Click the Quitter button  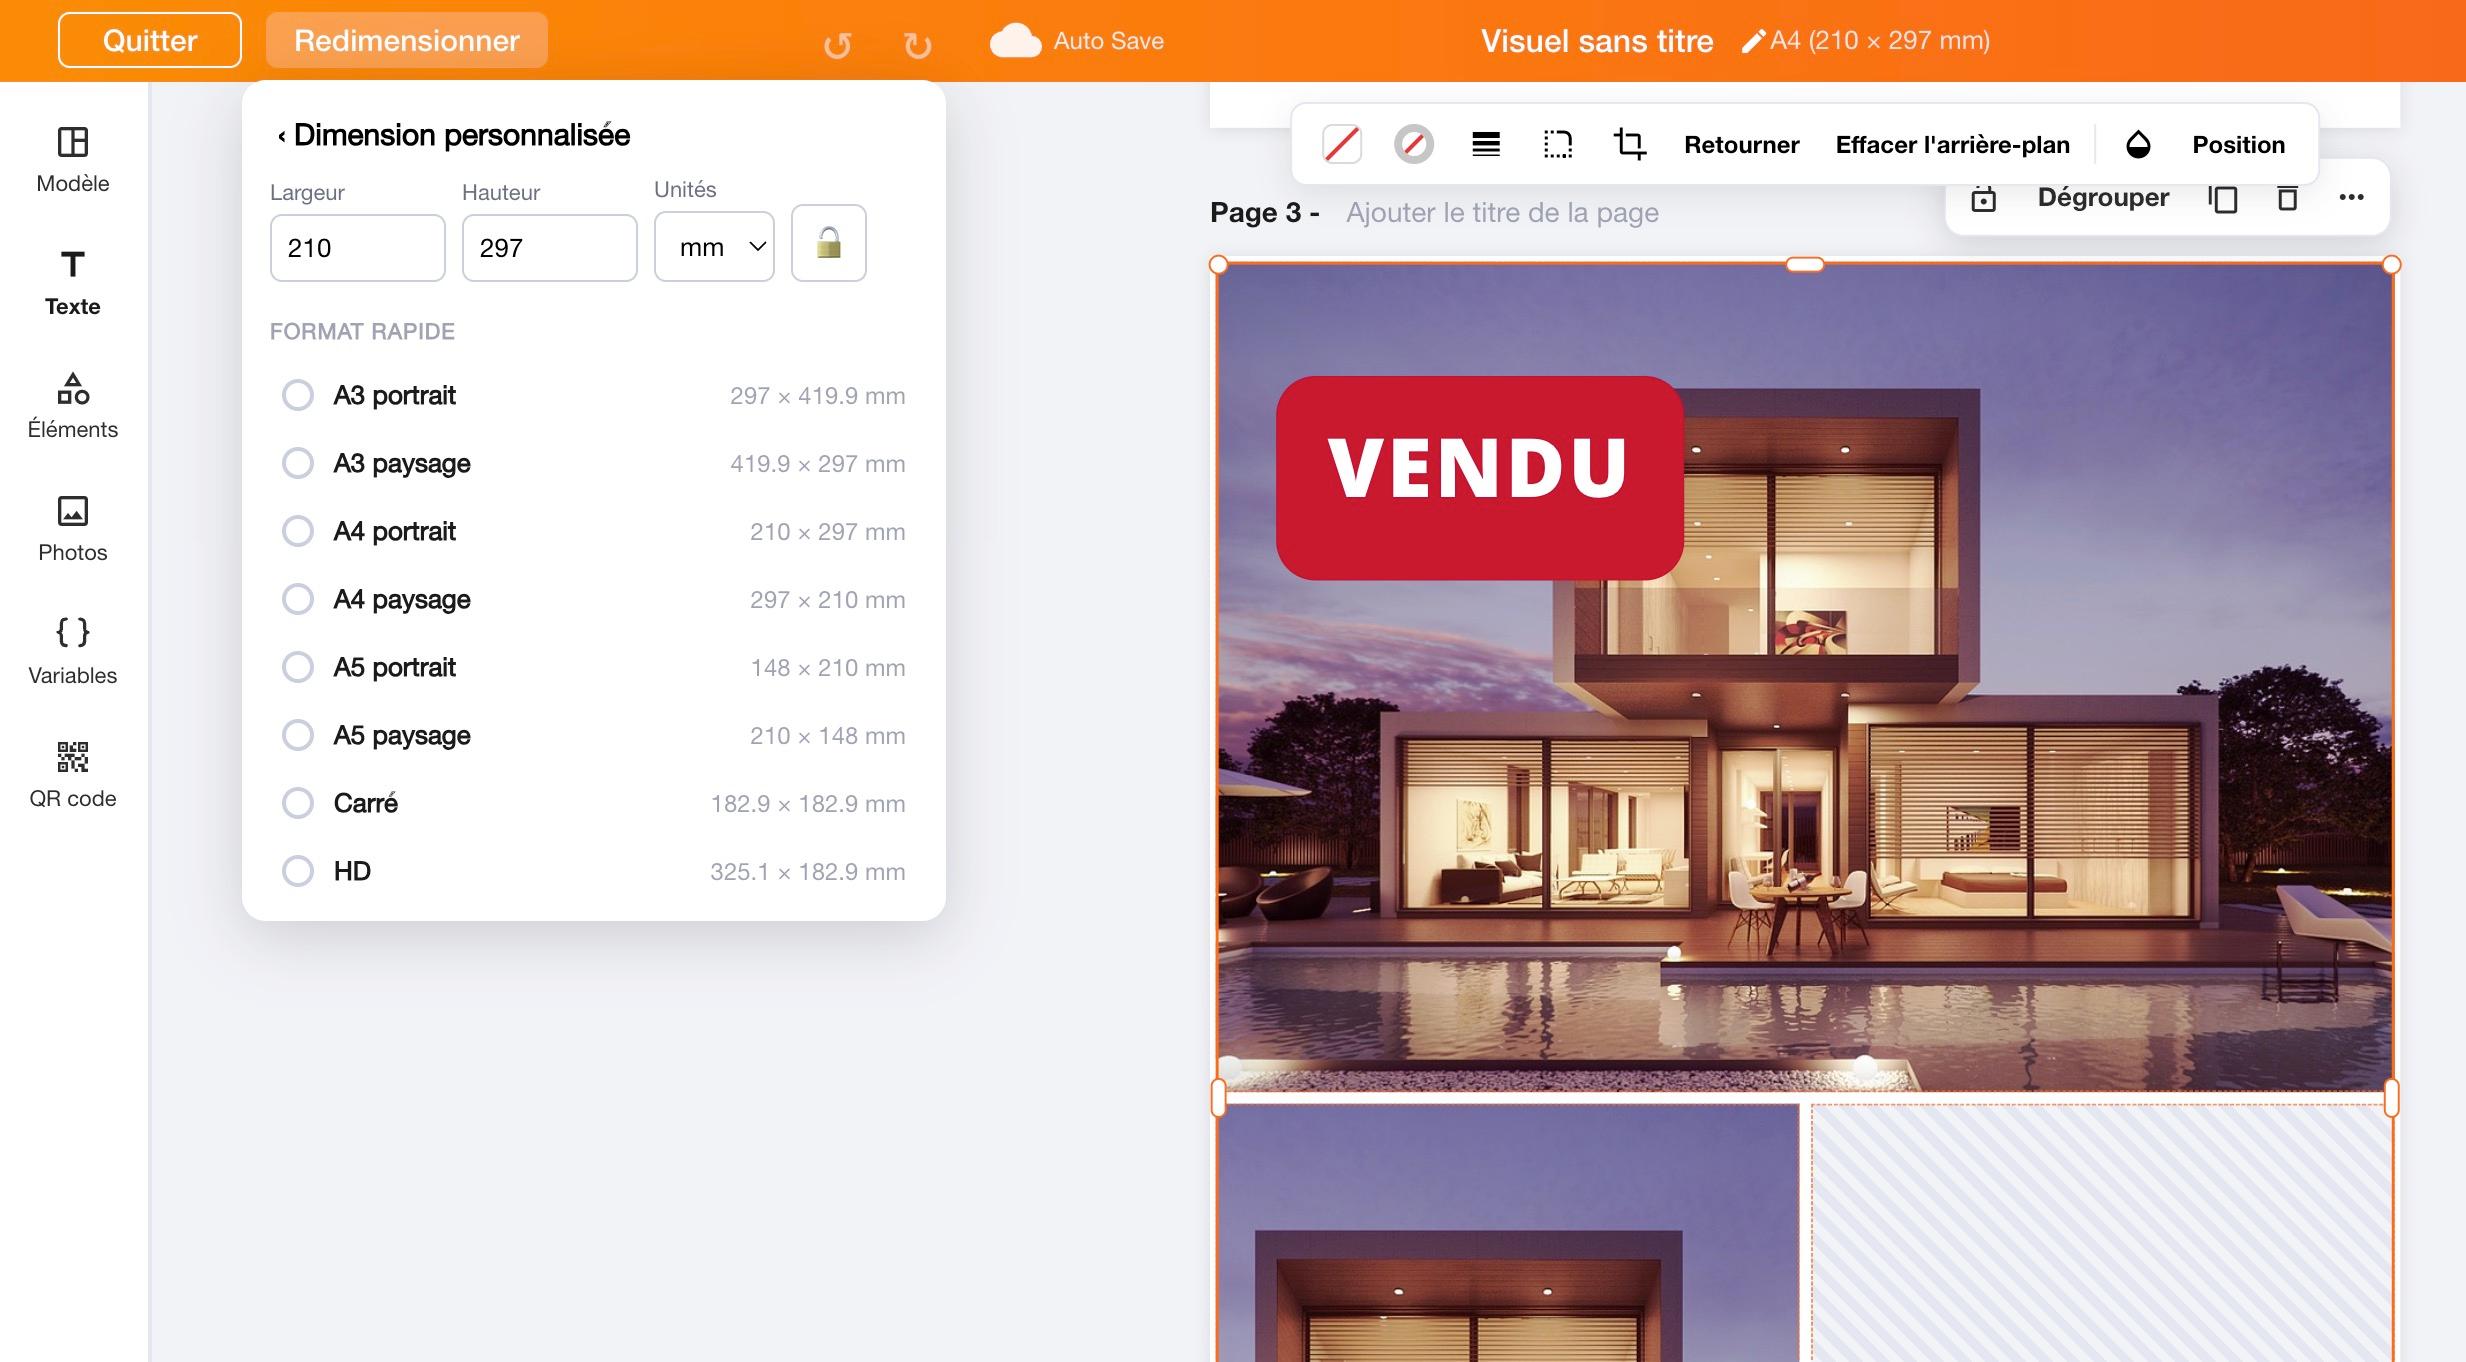(x=150, y=40)
